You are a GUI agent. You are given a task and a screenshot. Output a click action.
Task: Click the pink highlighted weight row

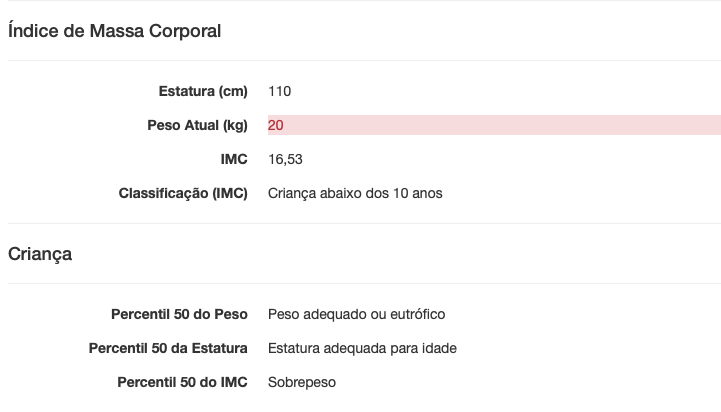(494, 125)
